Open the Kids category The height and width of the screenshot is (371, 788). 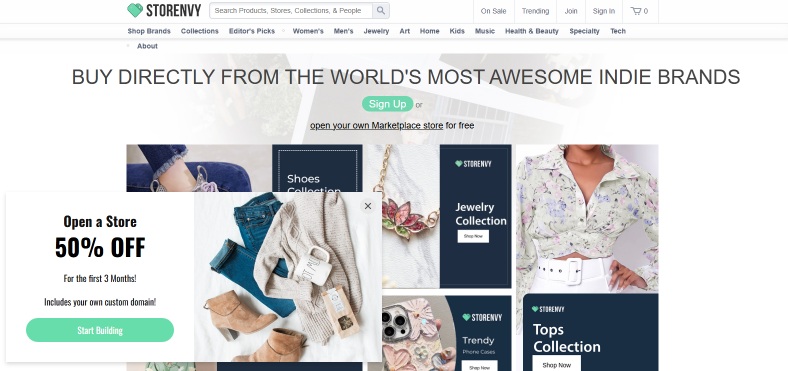(x=457, y=31)
